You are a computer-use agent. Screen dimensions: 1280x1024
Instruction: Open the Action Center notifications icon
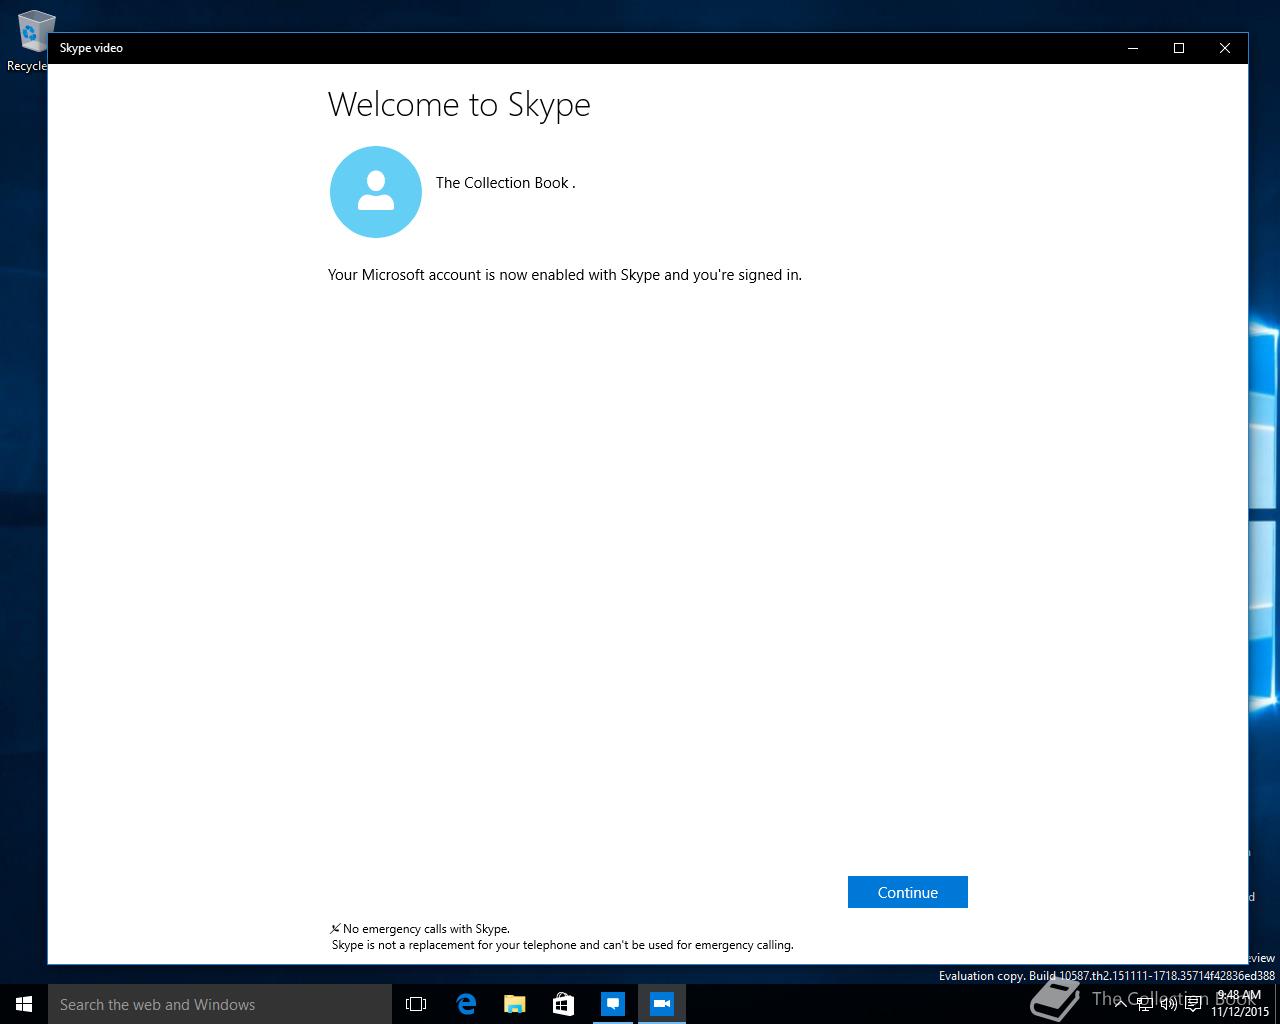click(x=1193, y=1004)
